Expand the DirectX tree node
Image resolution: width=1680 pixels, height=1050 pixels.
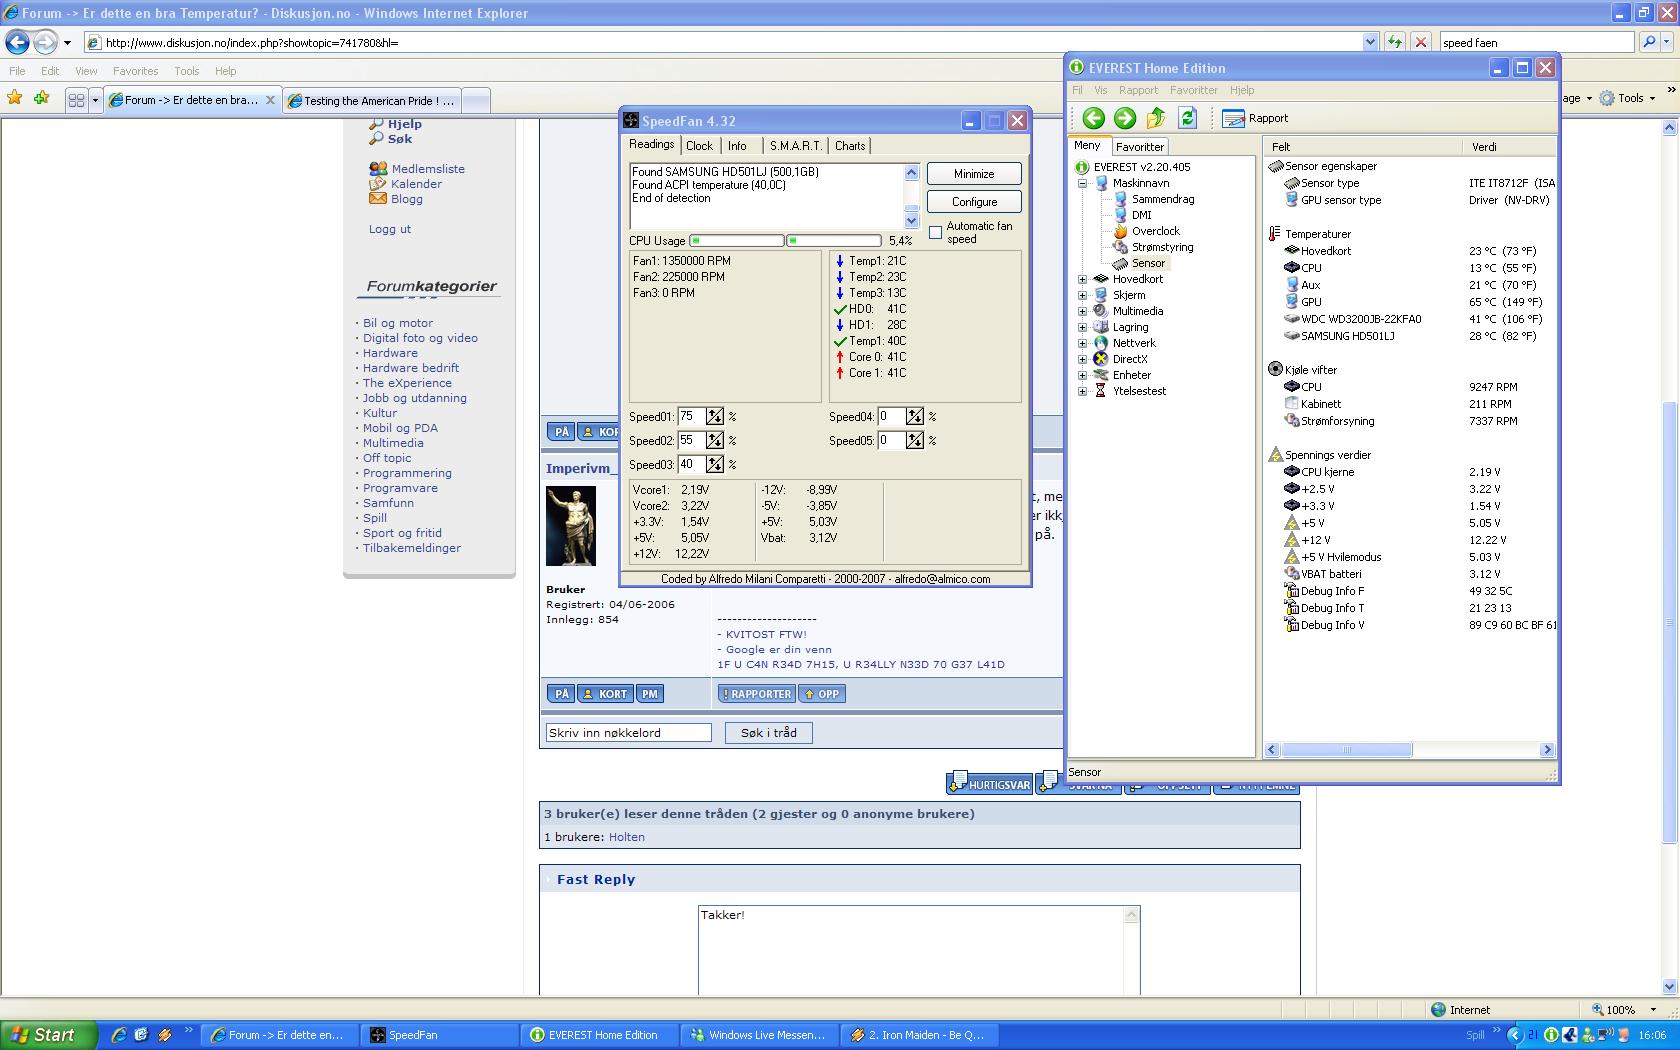1082,359
